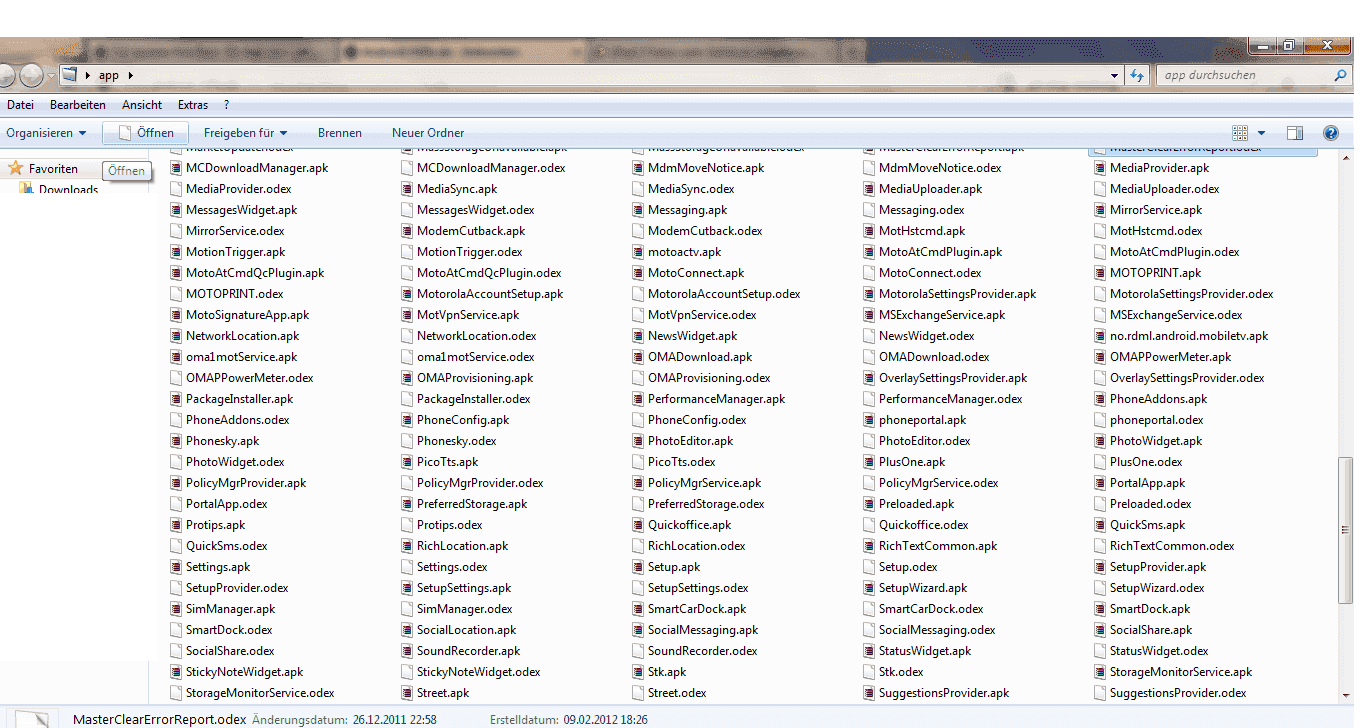This screenshot has width=1366, height=728.
Task: Click the change view icon
Action: (x=1241, y=133)
